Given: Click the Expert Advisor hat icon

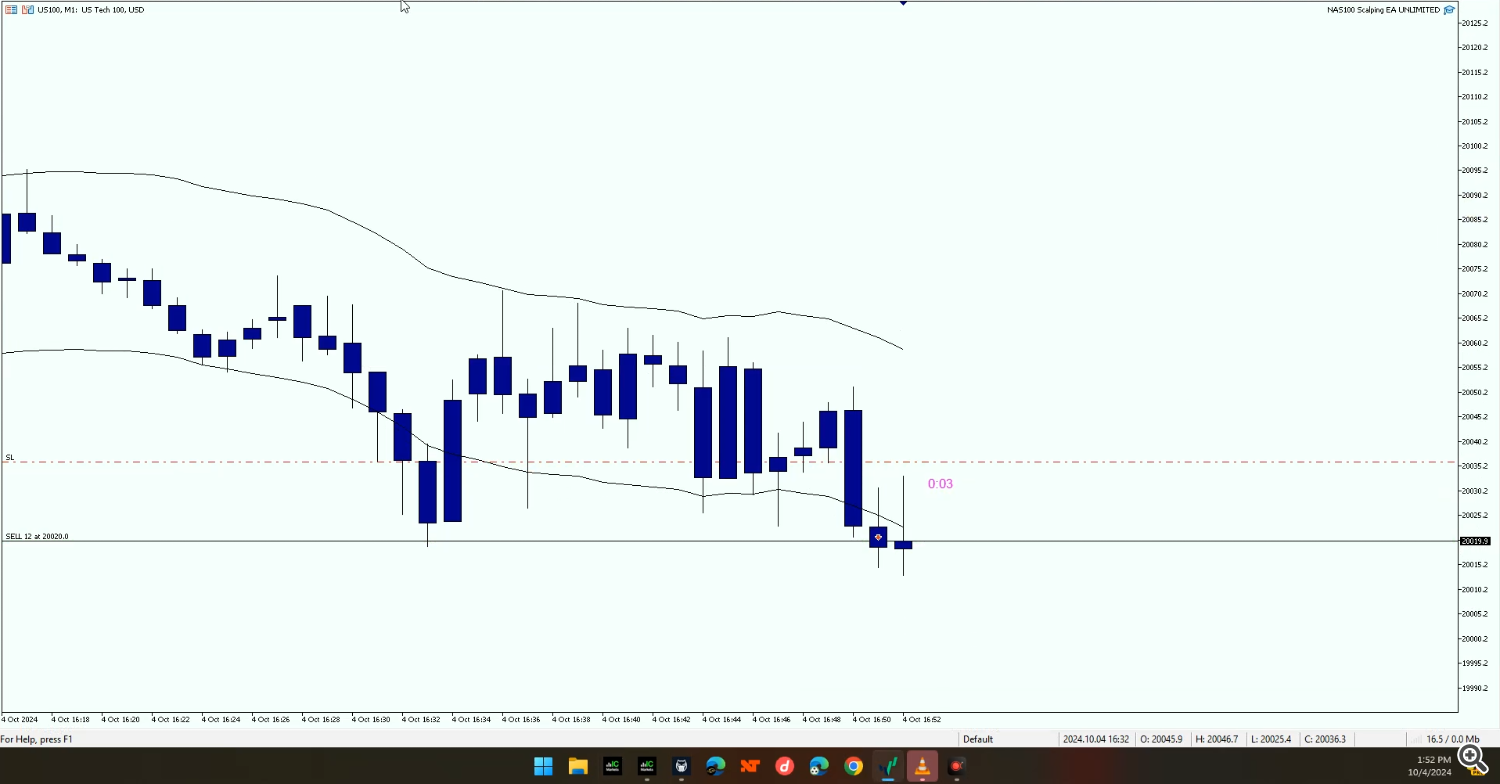Looking at the screenshot, I should (1449, 10).
